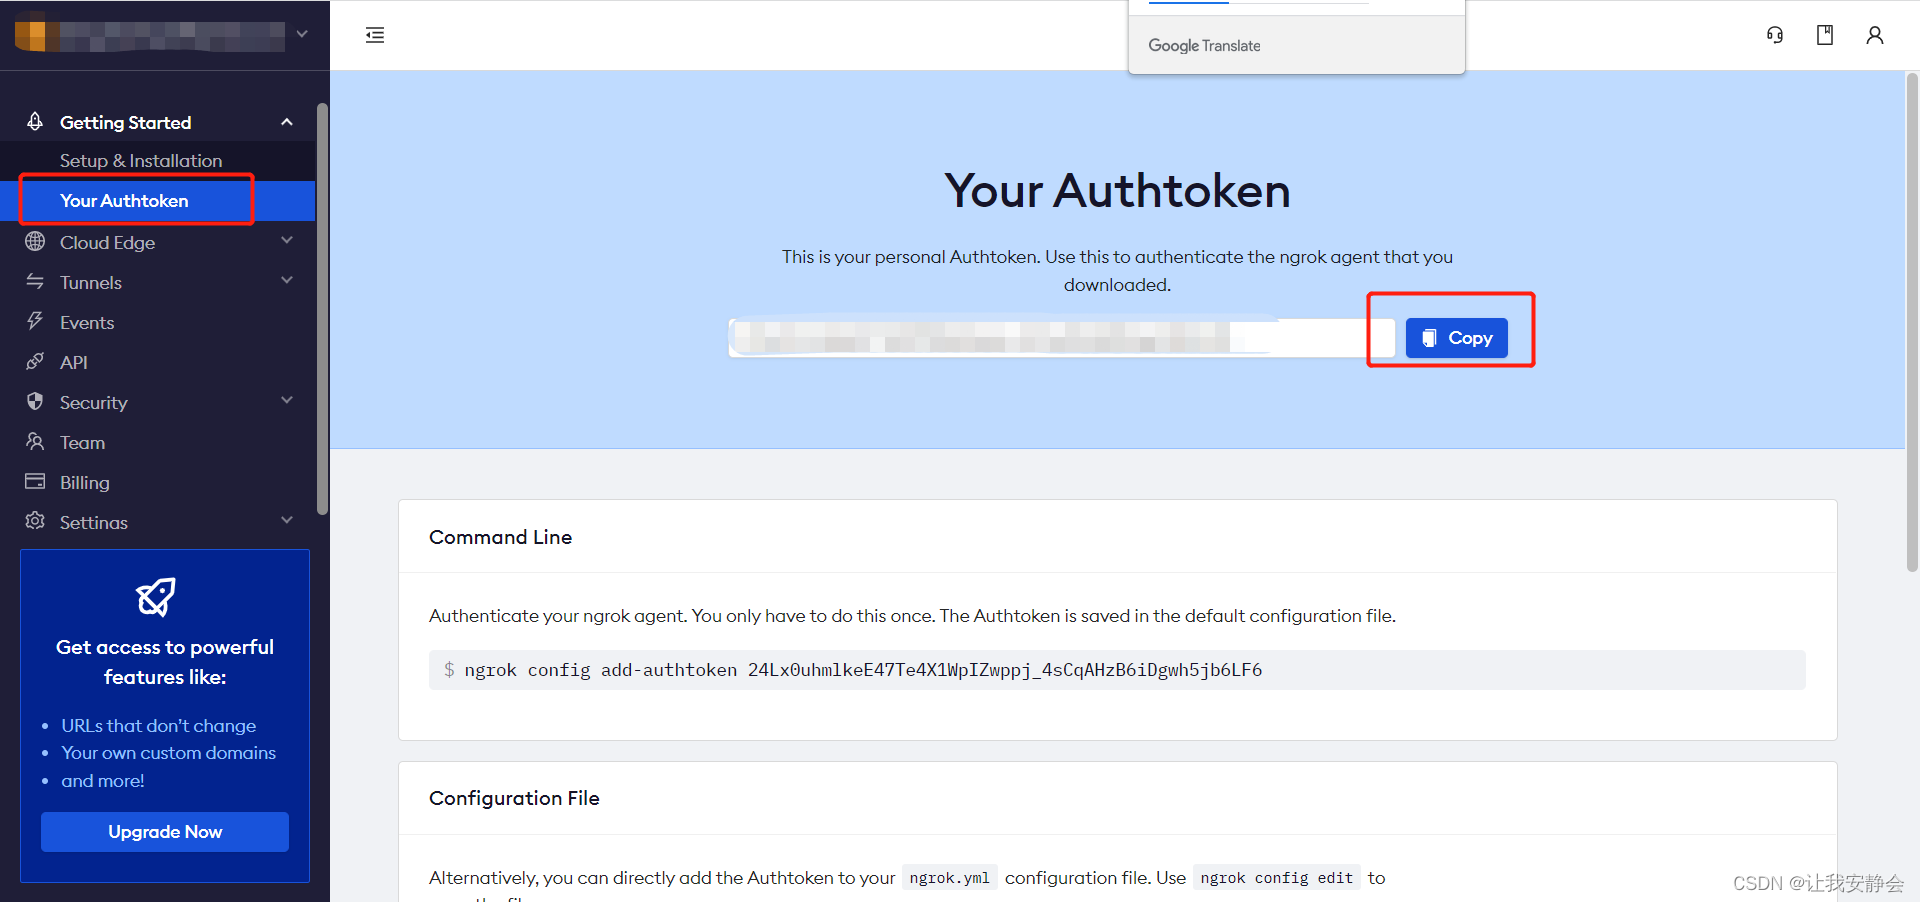This screenshot has width=1920, height=902.
Task: Click the 'ngrok config edit' inline code
Action: pos(1276,877)
